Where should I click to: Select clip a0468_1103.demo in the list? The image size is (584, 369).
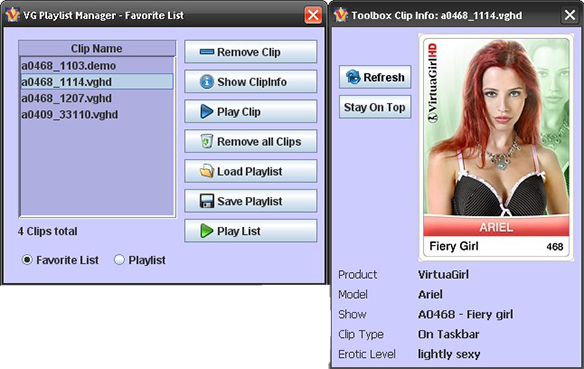point(97,66)
